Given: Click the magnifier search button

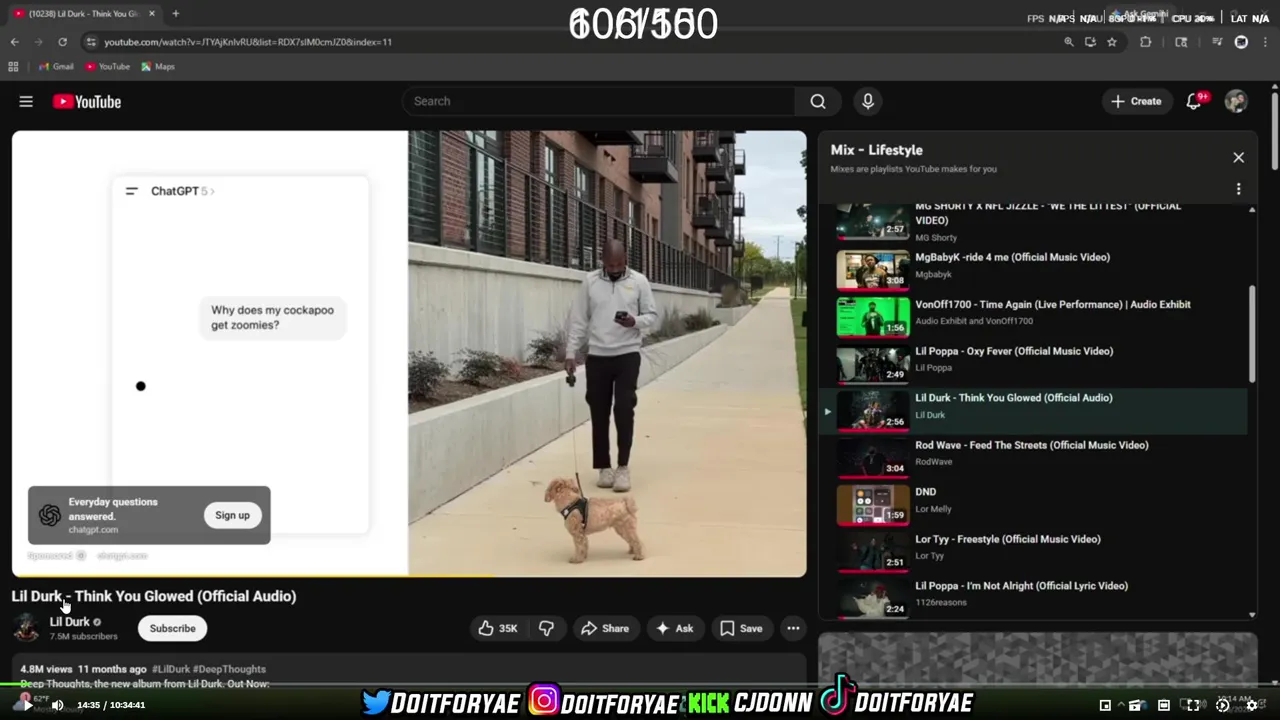Looking at the screenshot, I should pos(818,101).
